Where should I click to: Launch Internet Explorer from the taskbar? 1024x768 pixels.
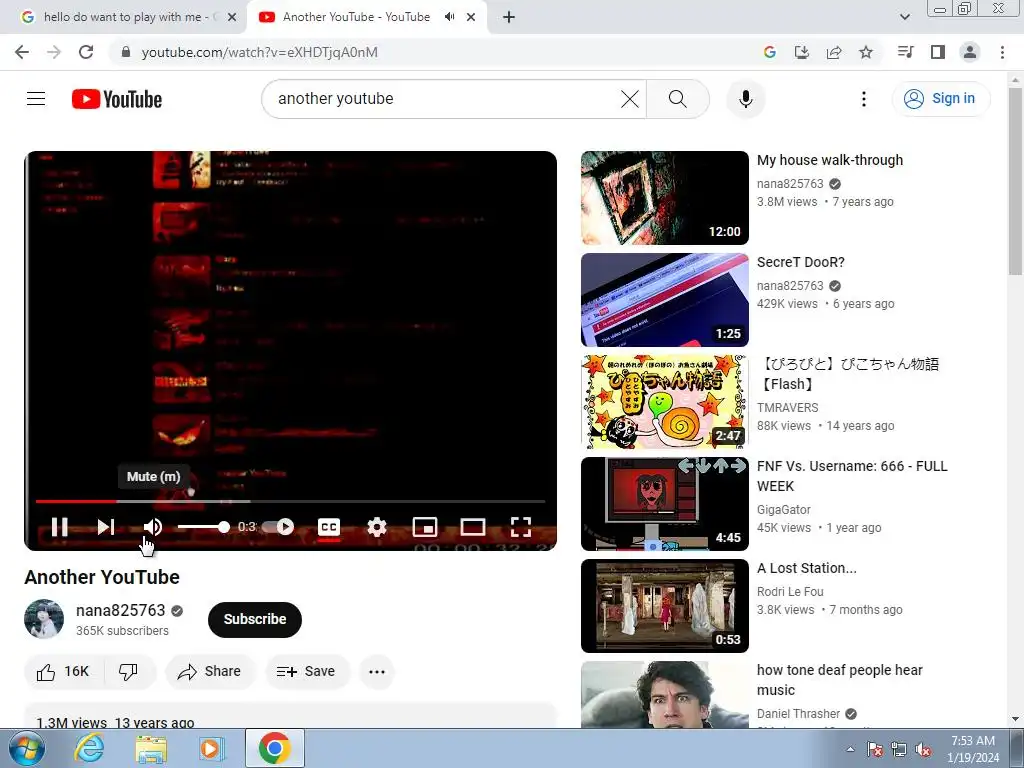(89, 748)
